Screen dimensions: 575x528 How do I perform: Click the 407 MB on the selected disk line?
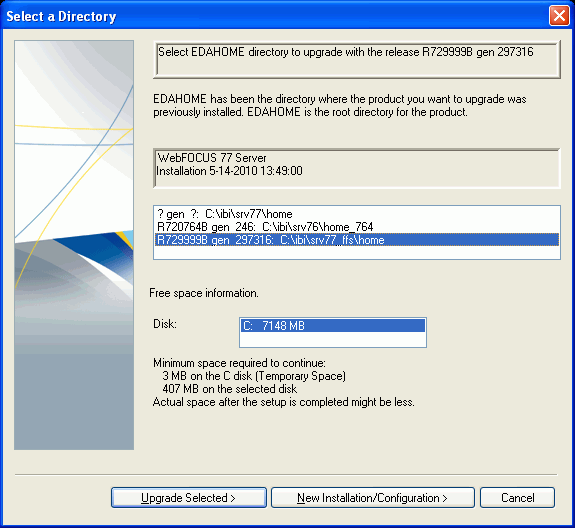pyautogui.click(x=230, y=389)
